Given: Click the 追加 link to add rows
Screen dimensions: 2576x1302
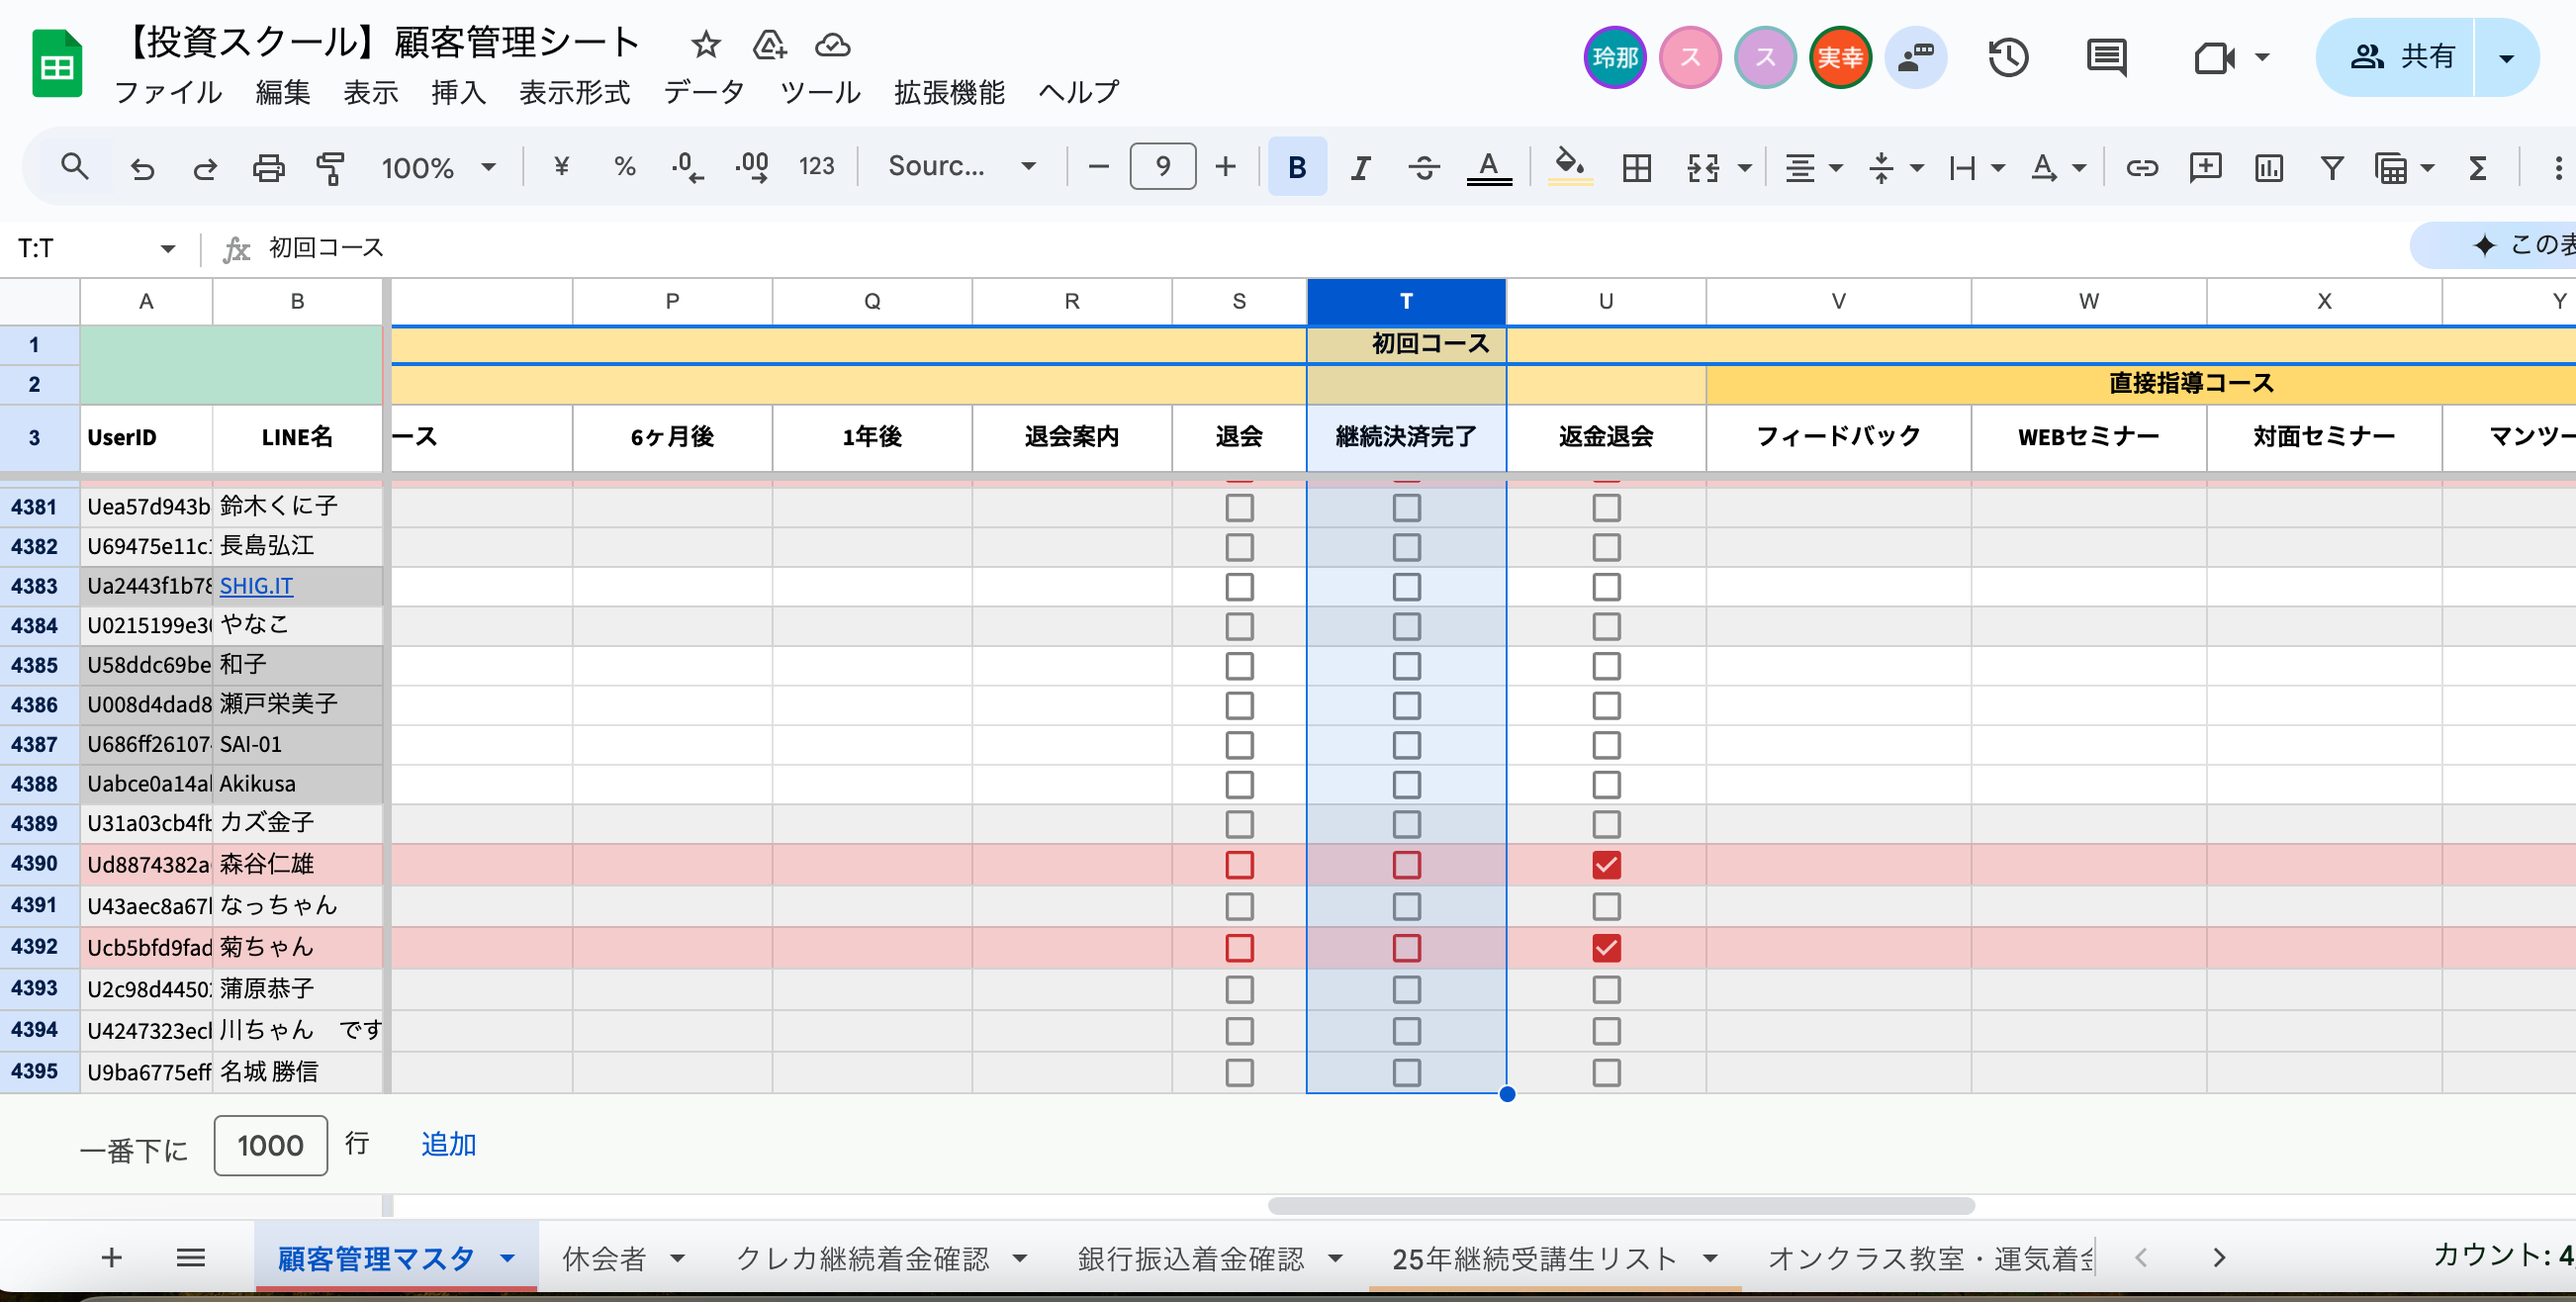Looking at the screenshot, I should coord(448,1144).
